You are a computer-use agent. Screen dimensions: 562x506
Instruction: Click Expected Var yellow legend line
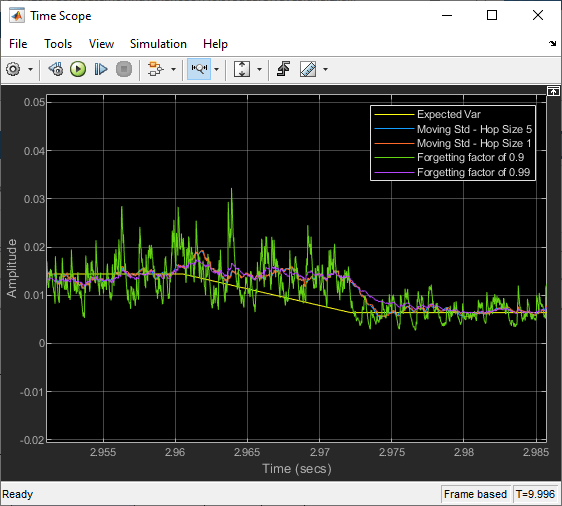click(x=394, y=115)
